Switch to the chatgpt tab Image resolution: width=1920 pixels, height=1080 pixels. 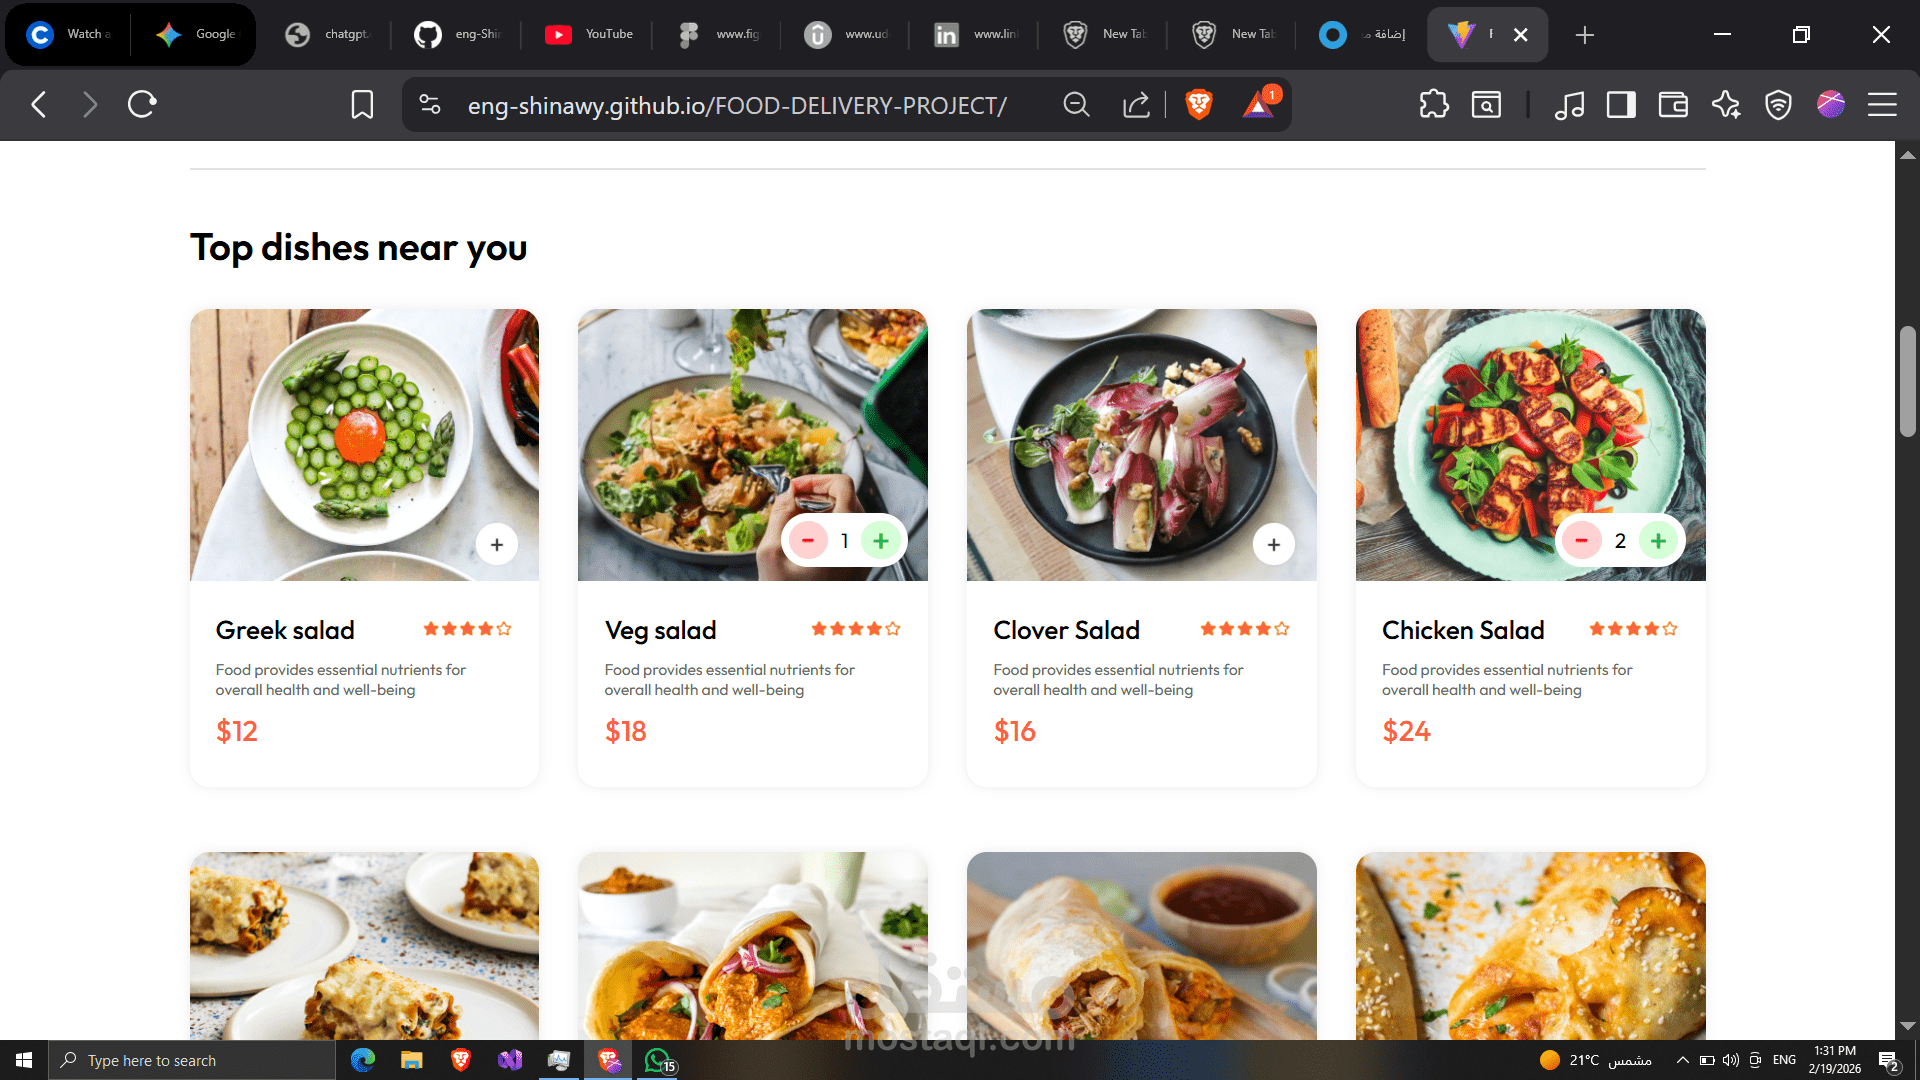[x=330, y=34]
